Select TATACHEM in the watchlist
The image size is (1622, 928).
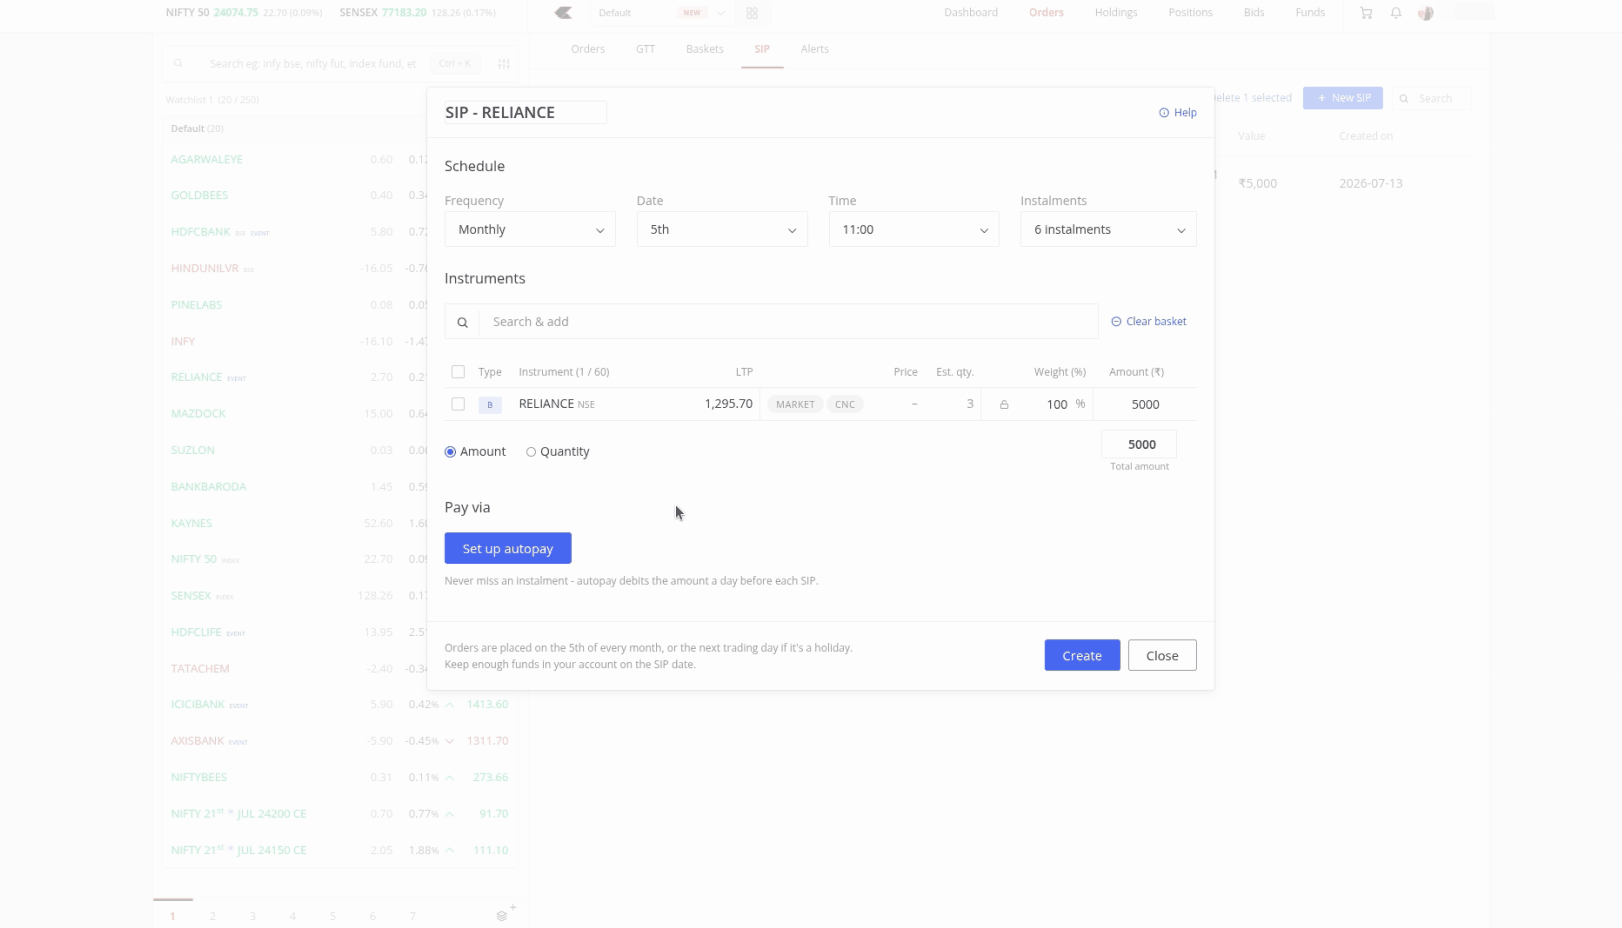tap(200, 669)
